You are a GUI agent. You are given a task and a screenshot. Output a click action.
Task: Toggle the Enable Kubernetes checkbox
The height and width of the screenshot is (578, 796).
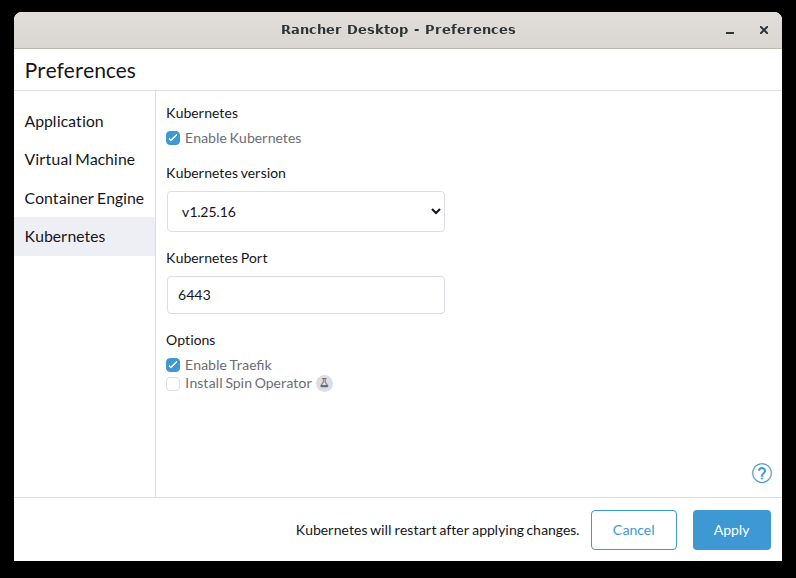pyautogui.click(x=173, y=138)
